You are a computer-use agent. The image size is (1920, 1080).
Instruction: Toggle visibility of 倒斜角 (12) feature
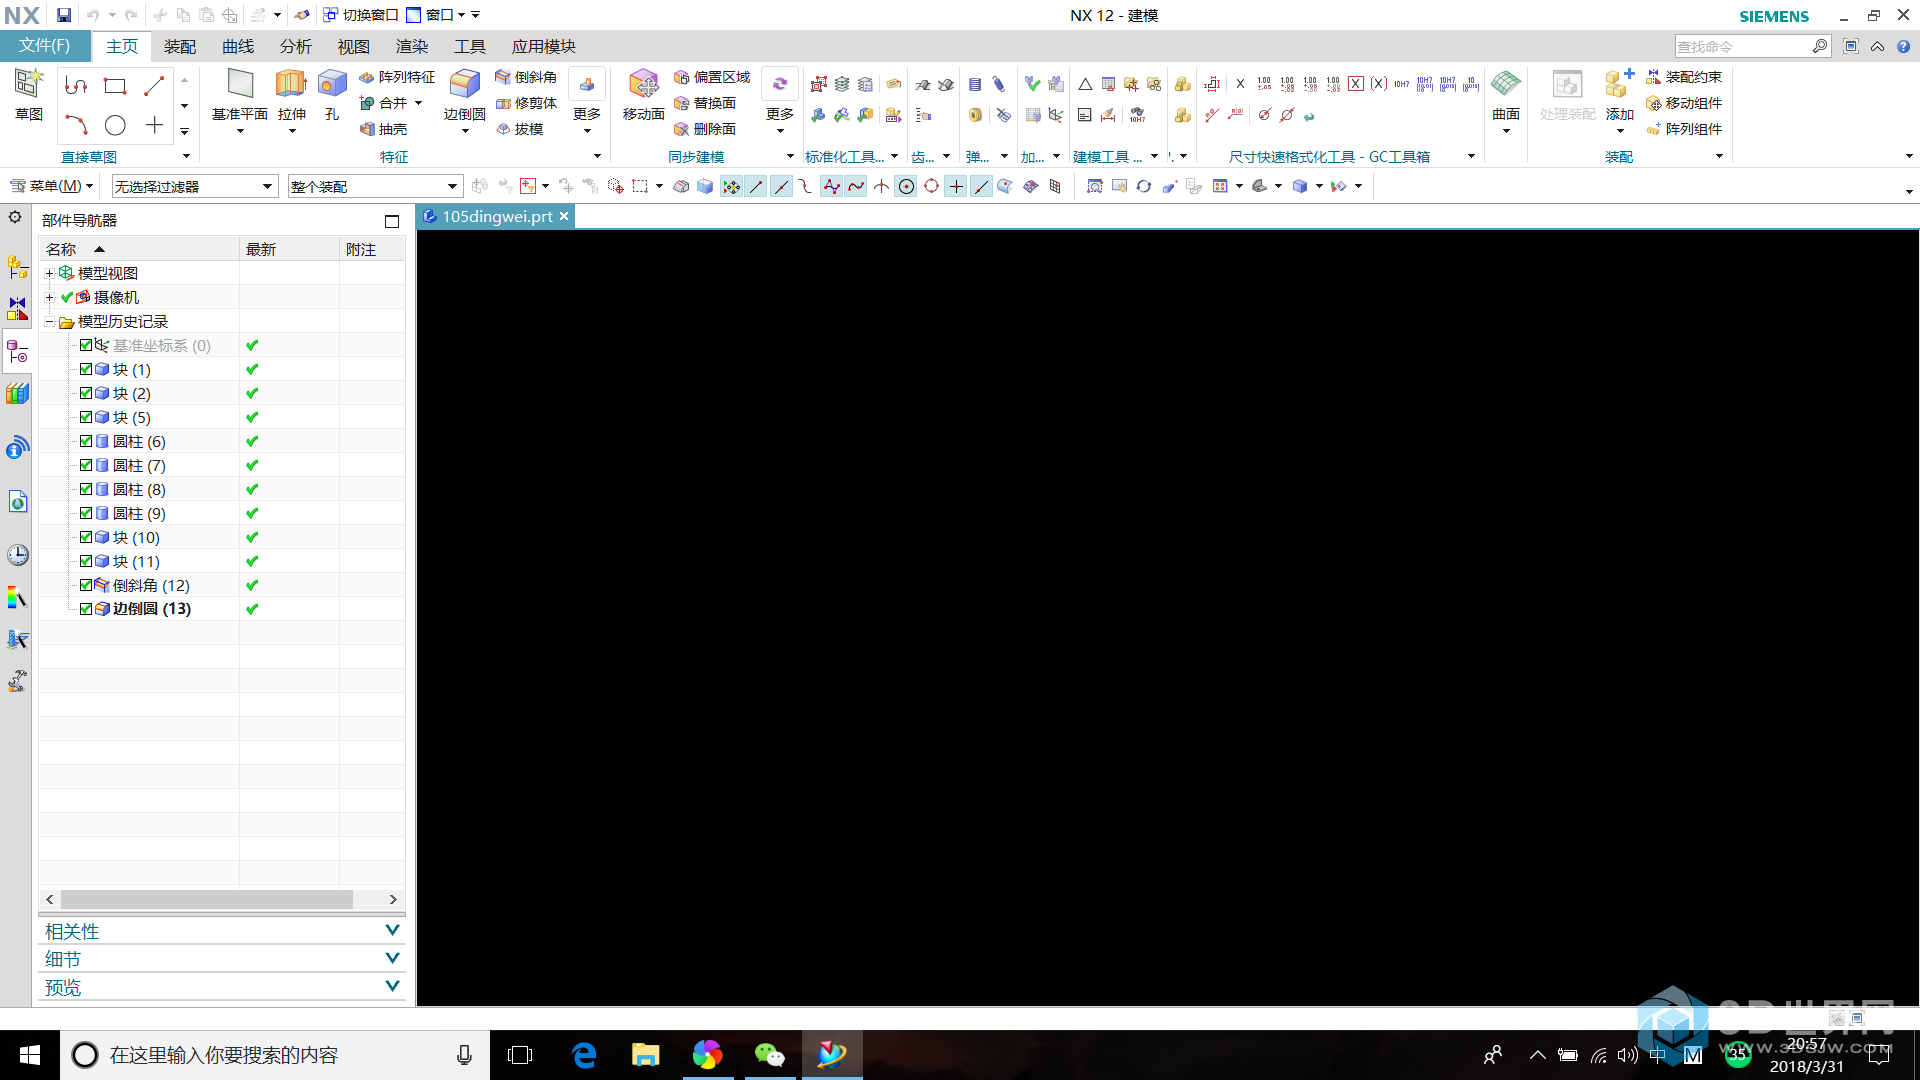(x=84, y=584)
